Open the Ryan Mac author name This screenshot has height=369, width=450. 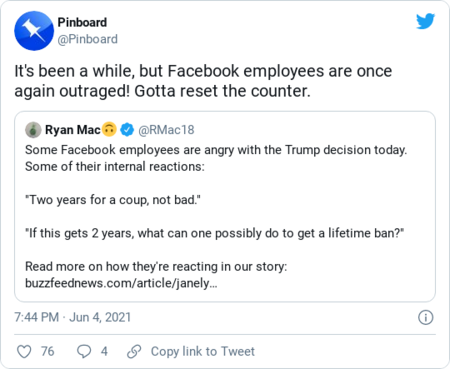point(73,130)
